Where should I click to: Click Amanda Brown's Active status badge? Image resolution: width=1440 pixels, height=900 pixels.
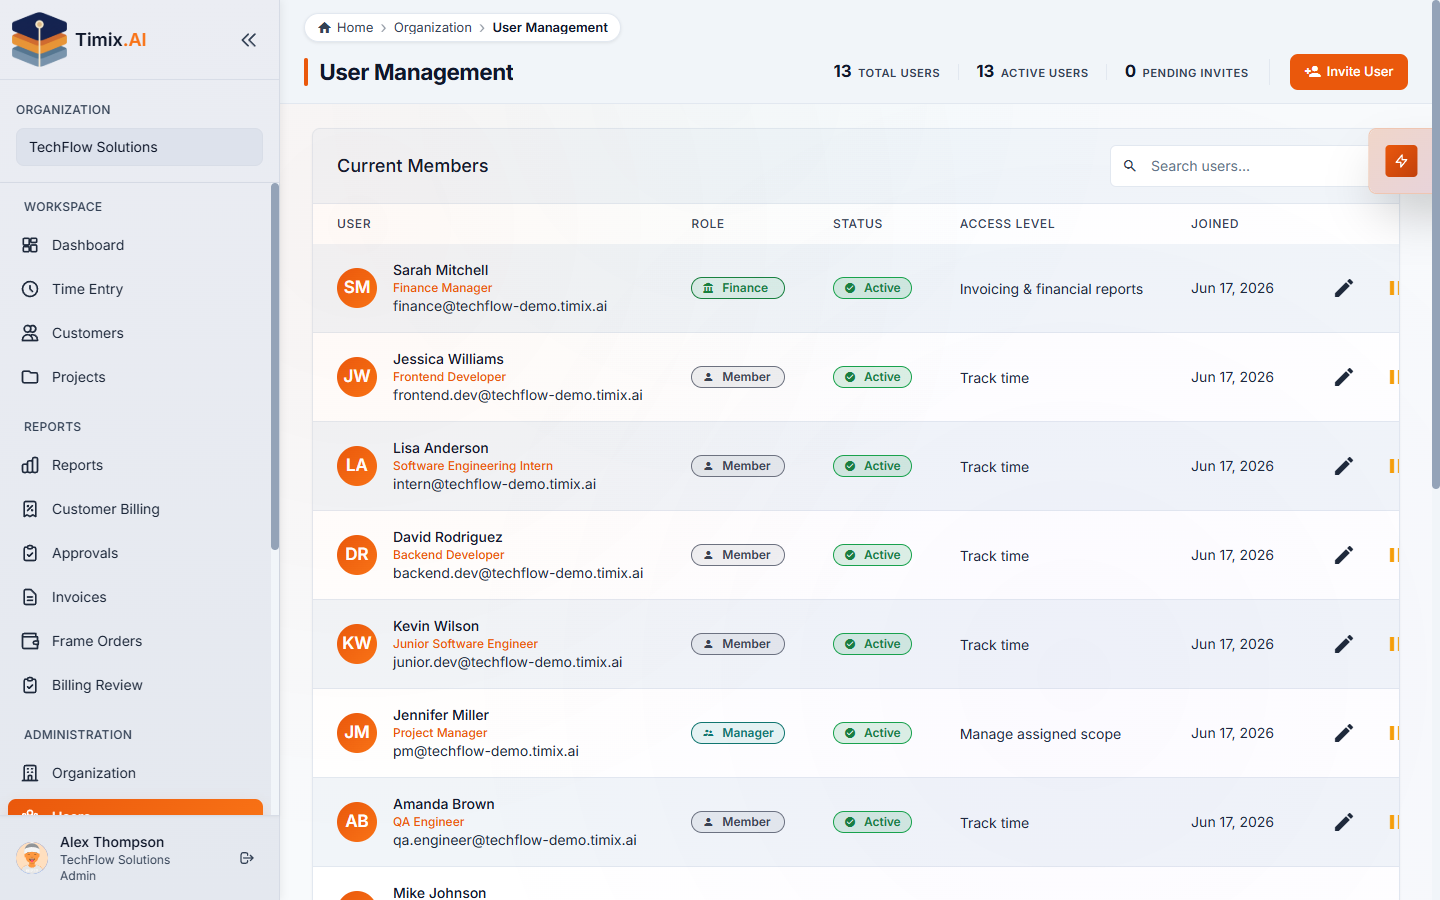coord(872,822)
